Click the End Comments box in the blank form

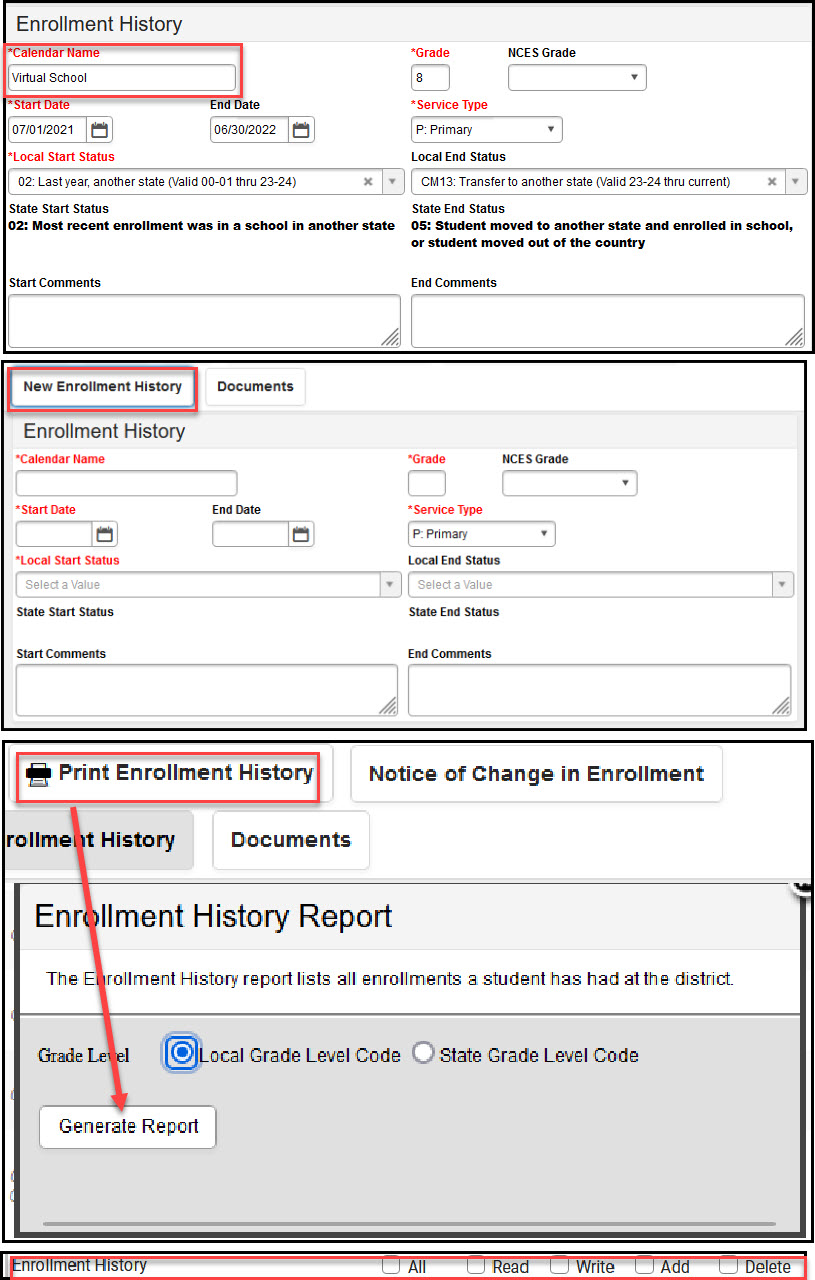pos(600,690)
